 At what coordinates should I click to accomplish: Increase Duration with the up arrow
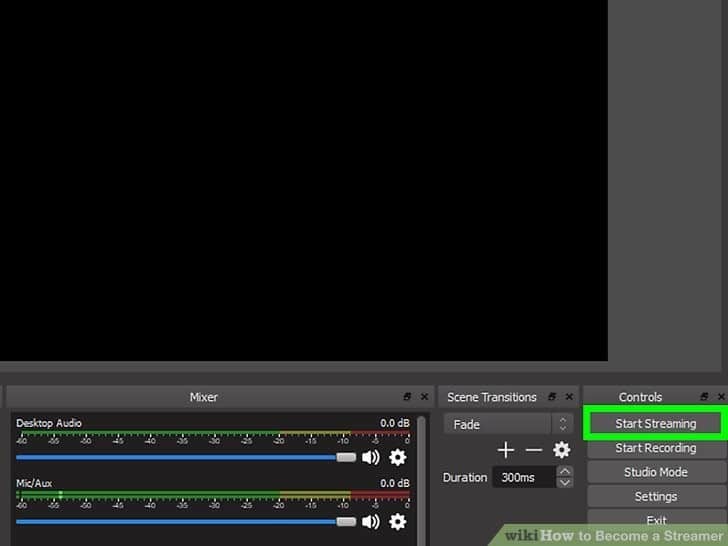point(565,471)
